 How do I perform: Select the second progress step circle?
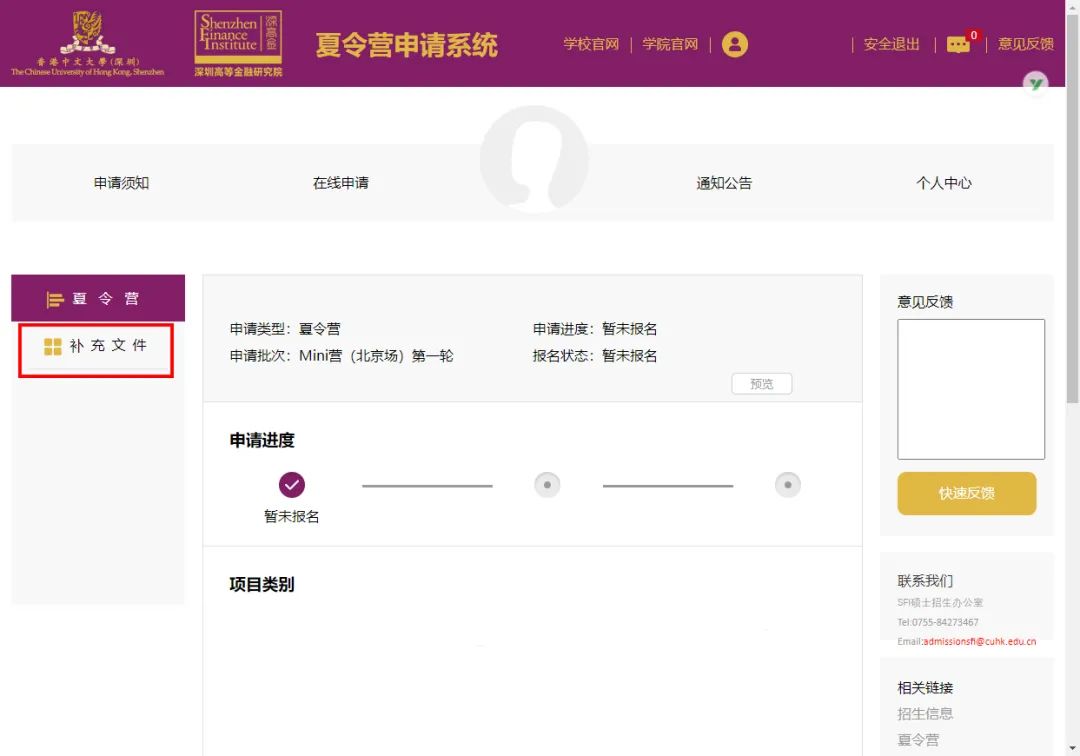[547, 485]
